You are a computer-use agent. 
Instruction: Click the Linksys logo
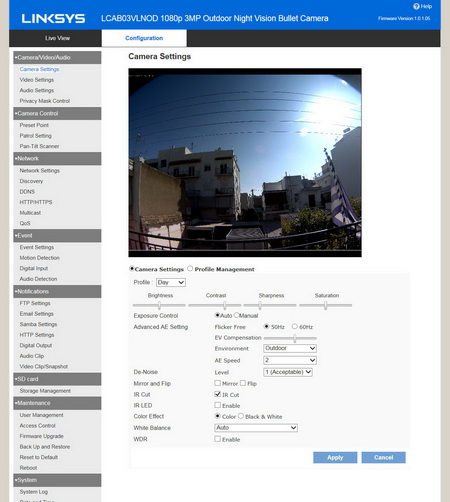click(53, 19)
